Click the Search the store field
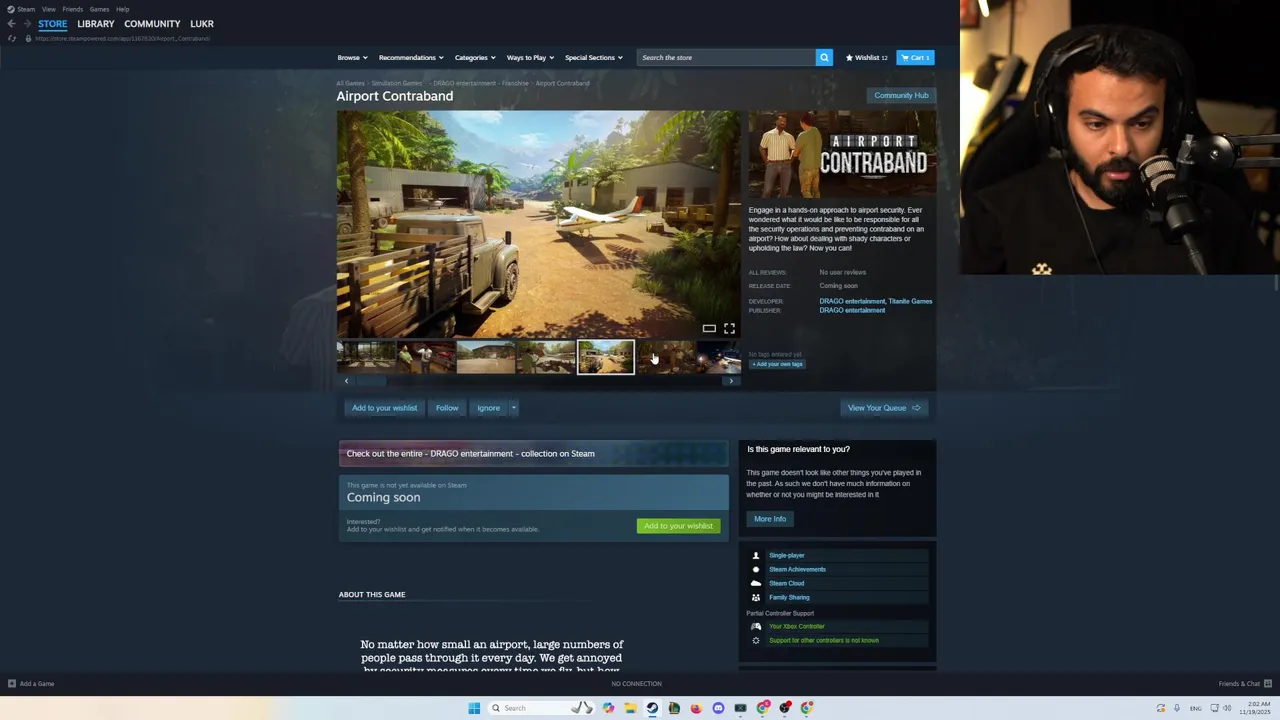This screenshot has height=720, width=1280. point(727,58)
